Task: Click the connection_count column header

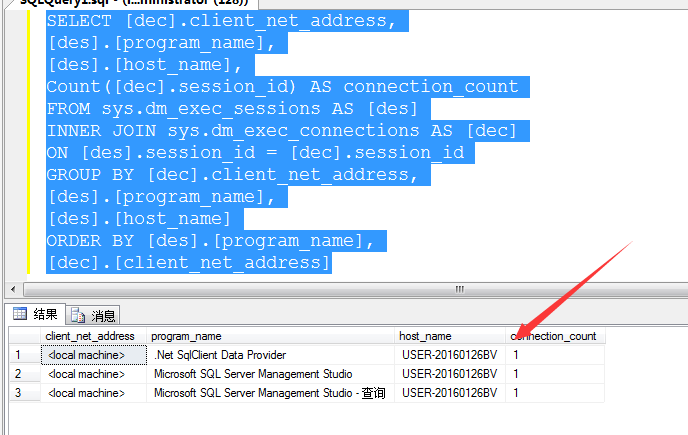Action: (x=555, y=336)
